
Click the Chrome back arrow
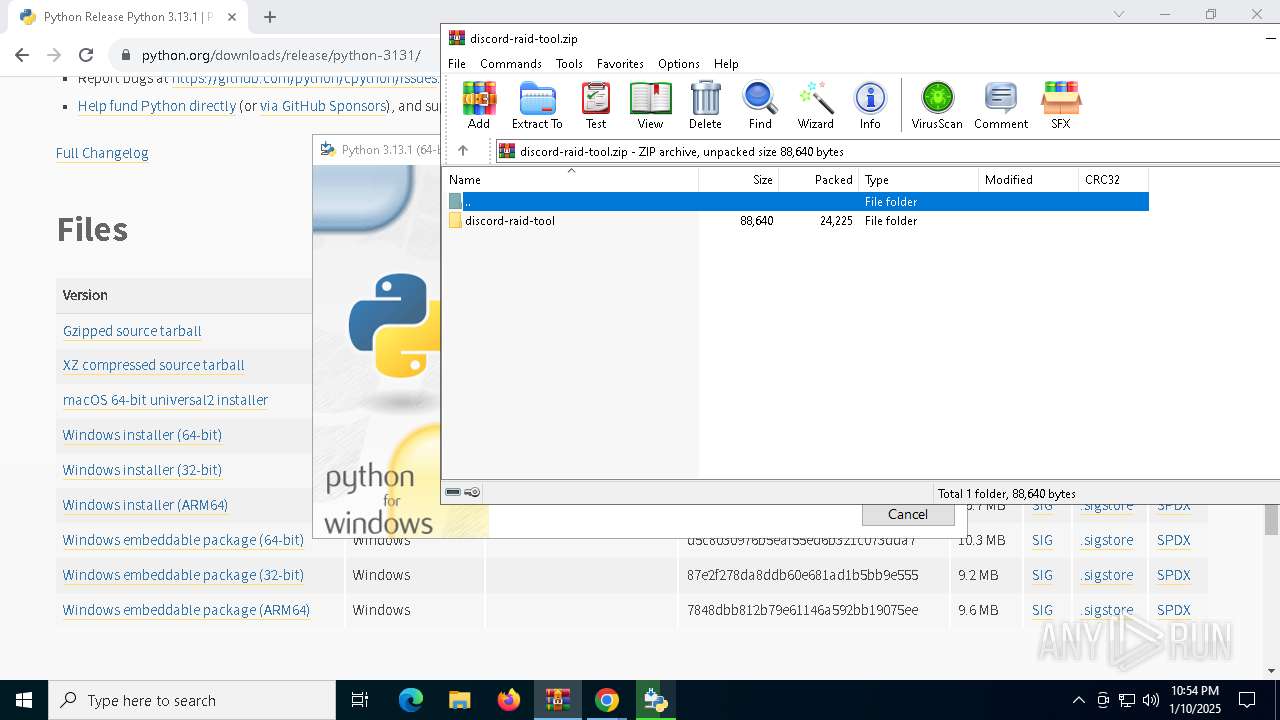point(22,55)
